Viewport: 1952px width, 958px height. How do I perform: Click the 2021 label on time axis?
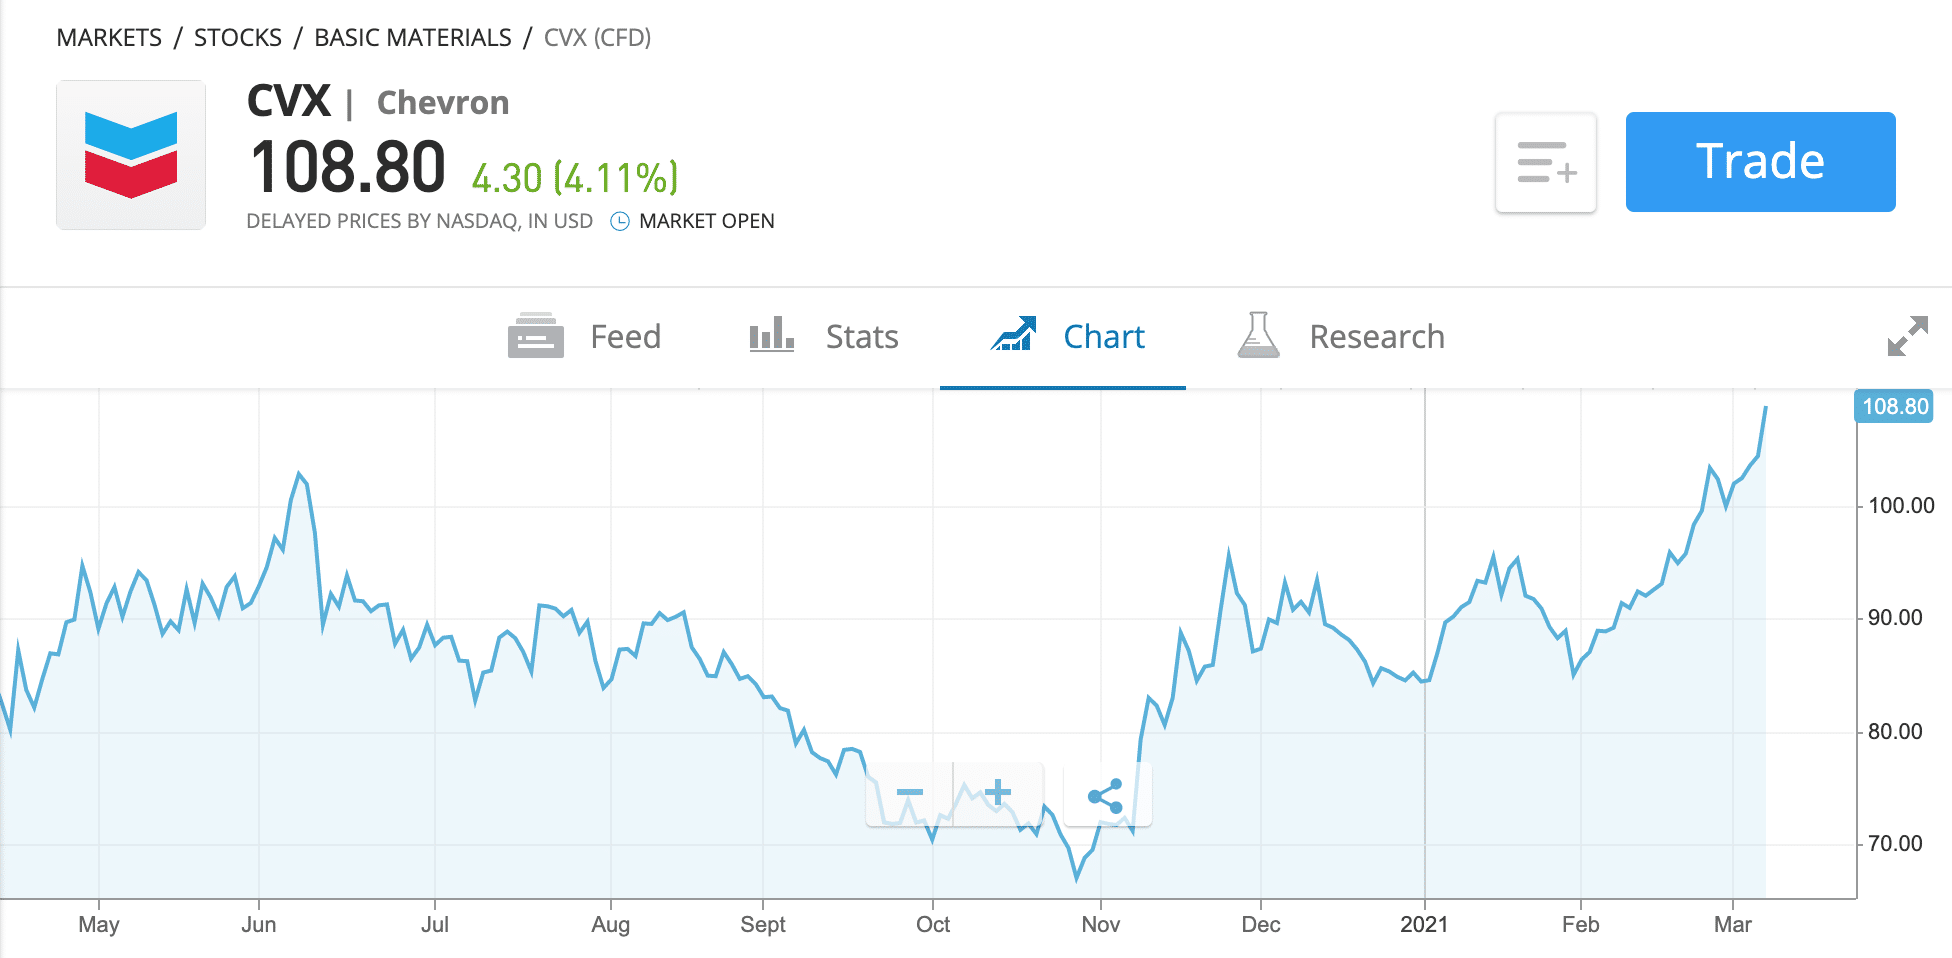pyautogui.click(x=1424, y=925)
